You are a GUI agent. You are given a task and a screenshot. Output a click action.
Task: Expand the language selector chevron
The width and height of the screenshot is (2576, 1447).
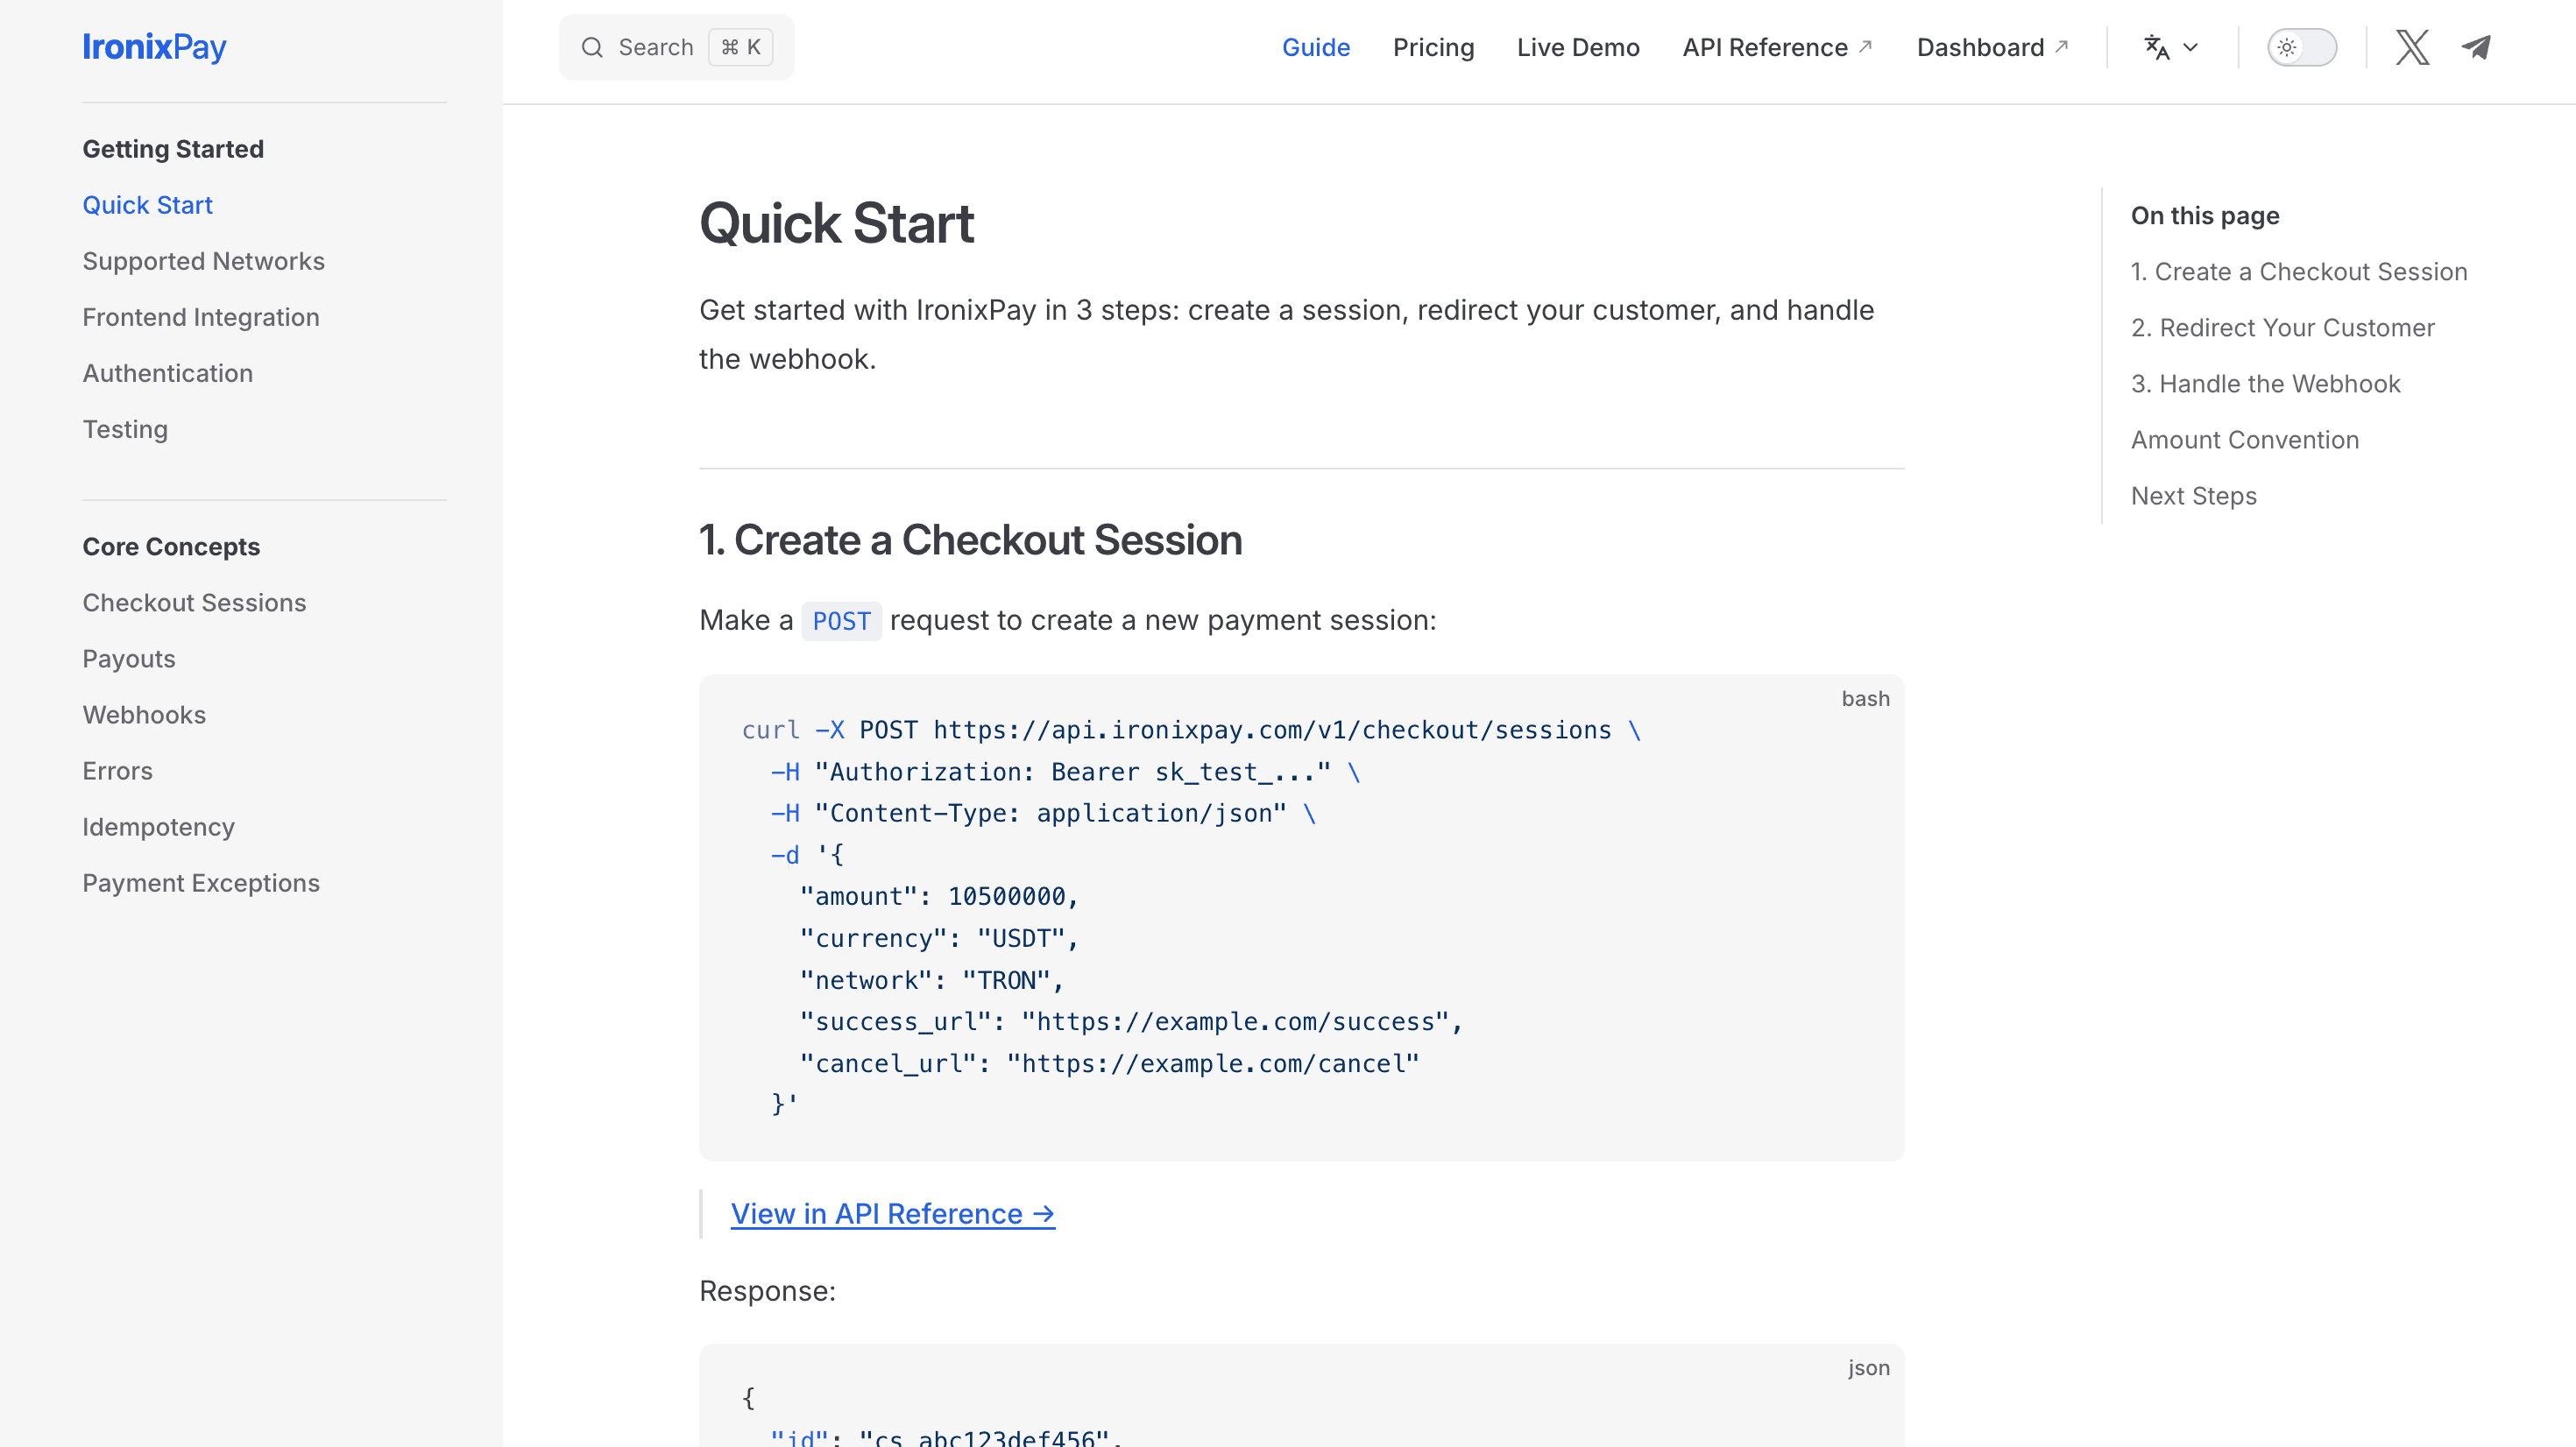point(2190,47)
